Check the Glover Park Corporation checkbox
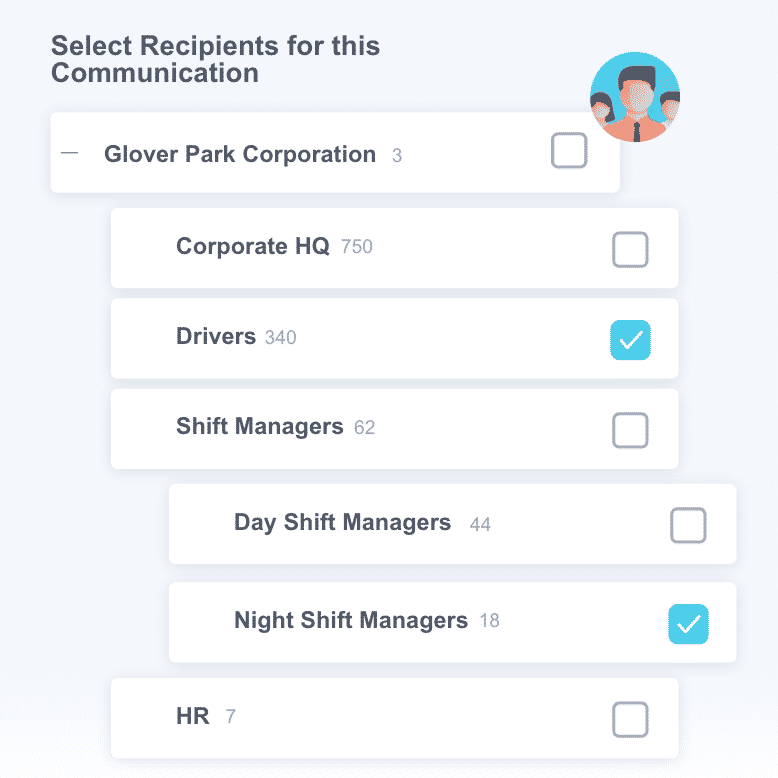 click(569, 152)
